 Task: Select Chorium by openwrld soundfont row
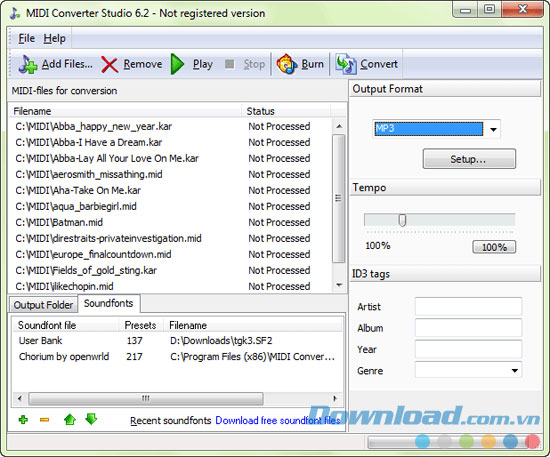[x=177, y=356]
